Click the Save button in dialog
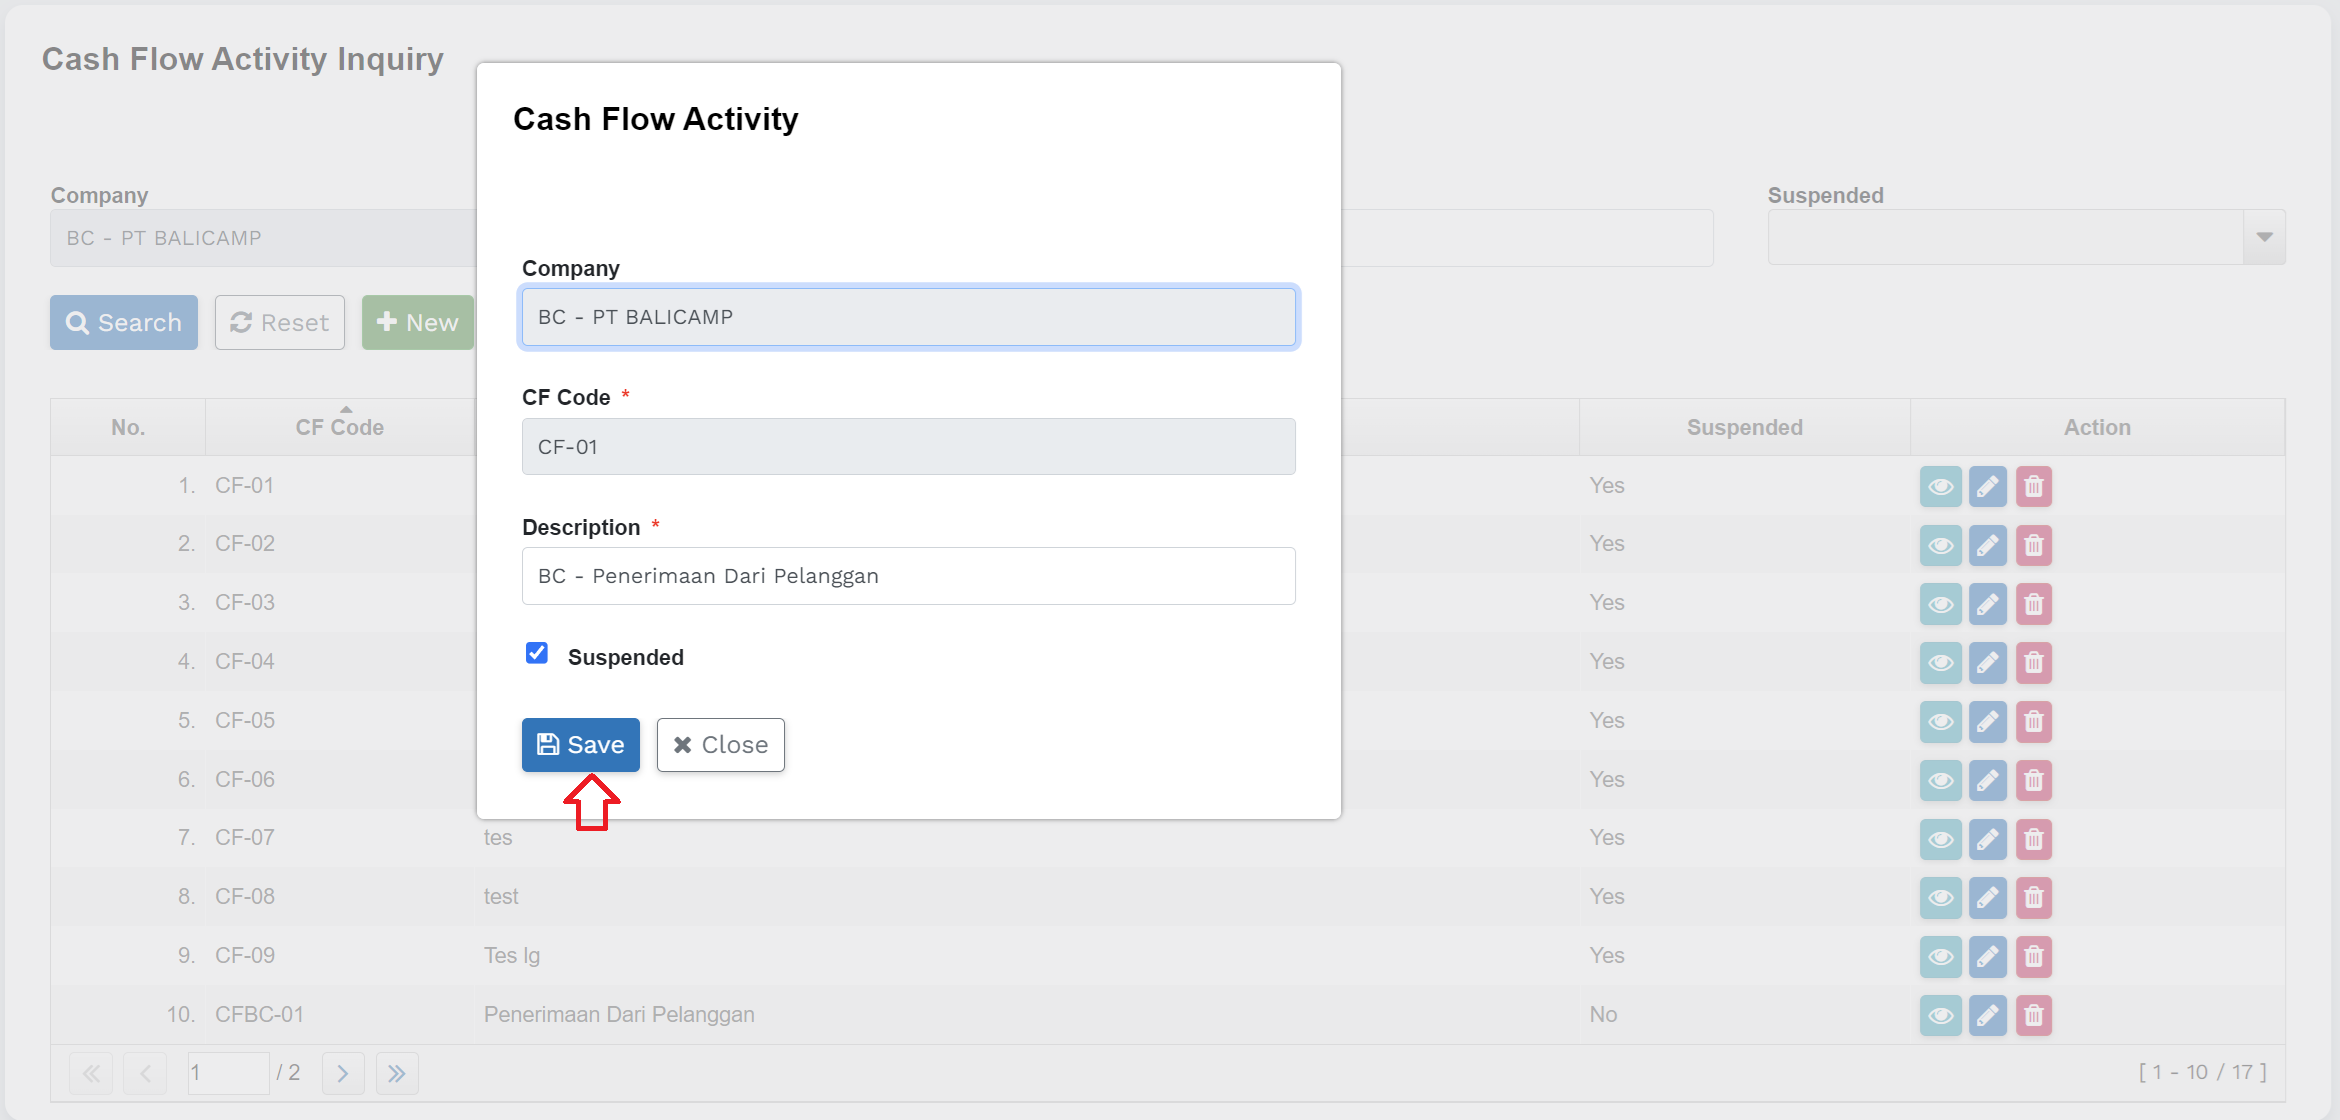Viewport: 2340px width, 1120px height. [580, 745]
